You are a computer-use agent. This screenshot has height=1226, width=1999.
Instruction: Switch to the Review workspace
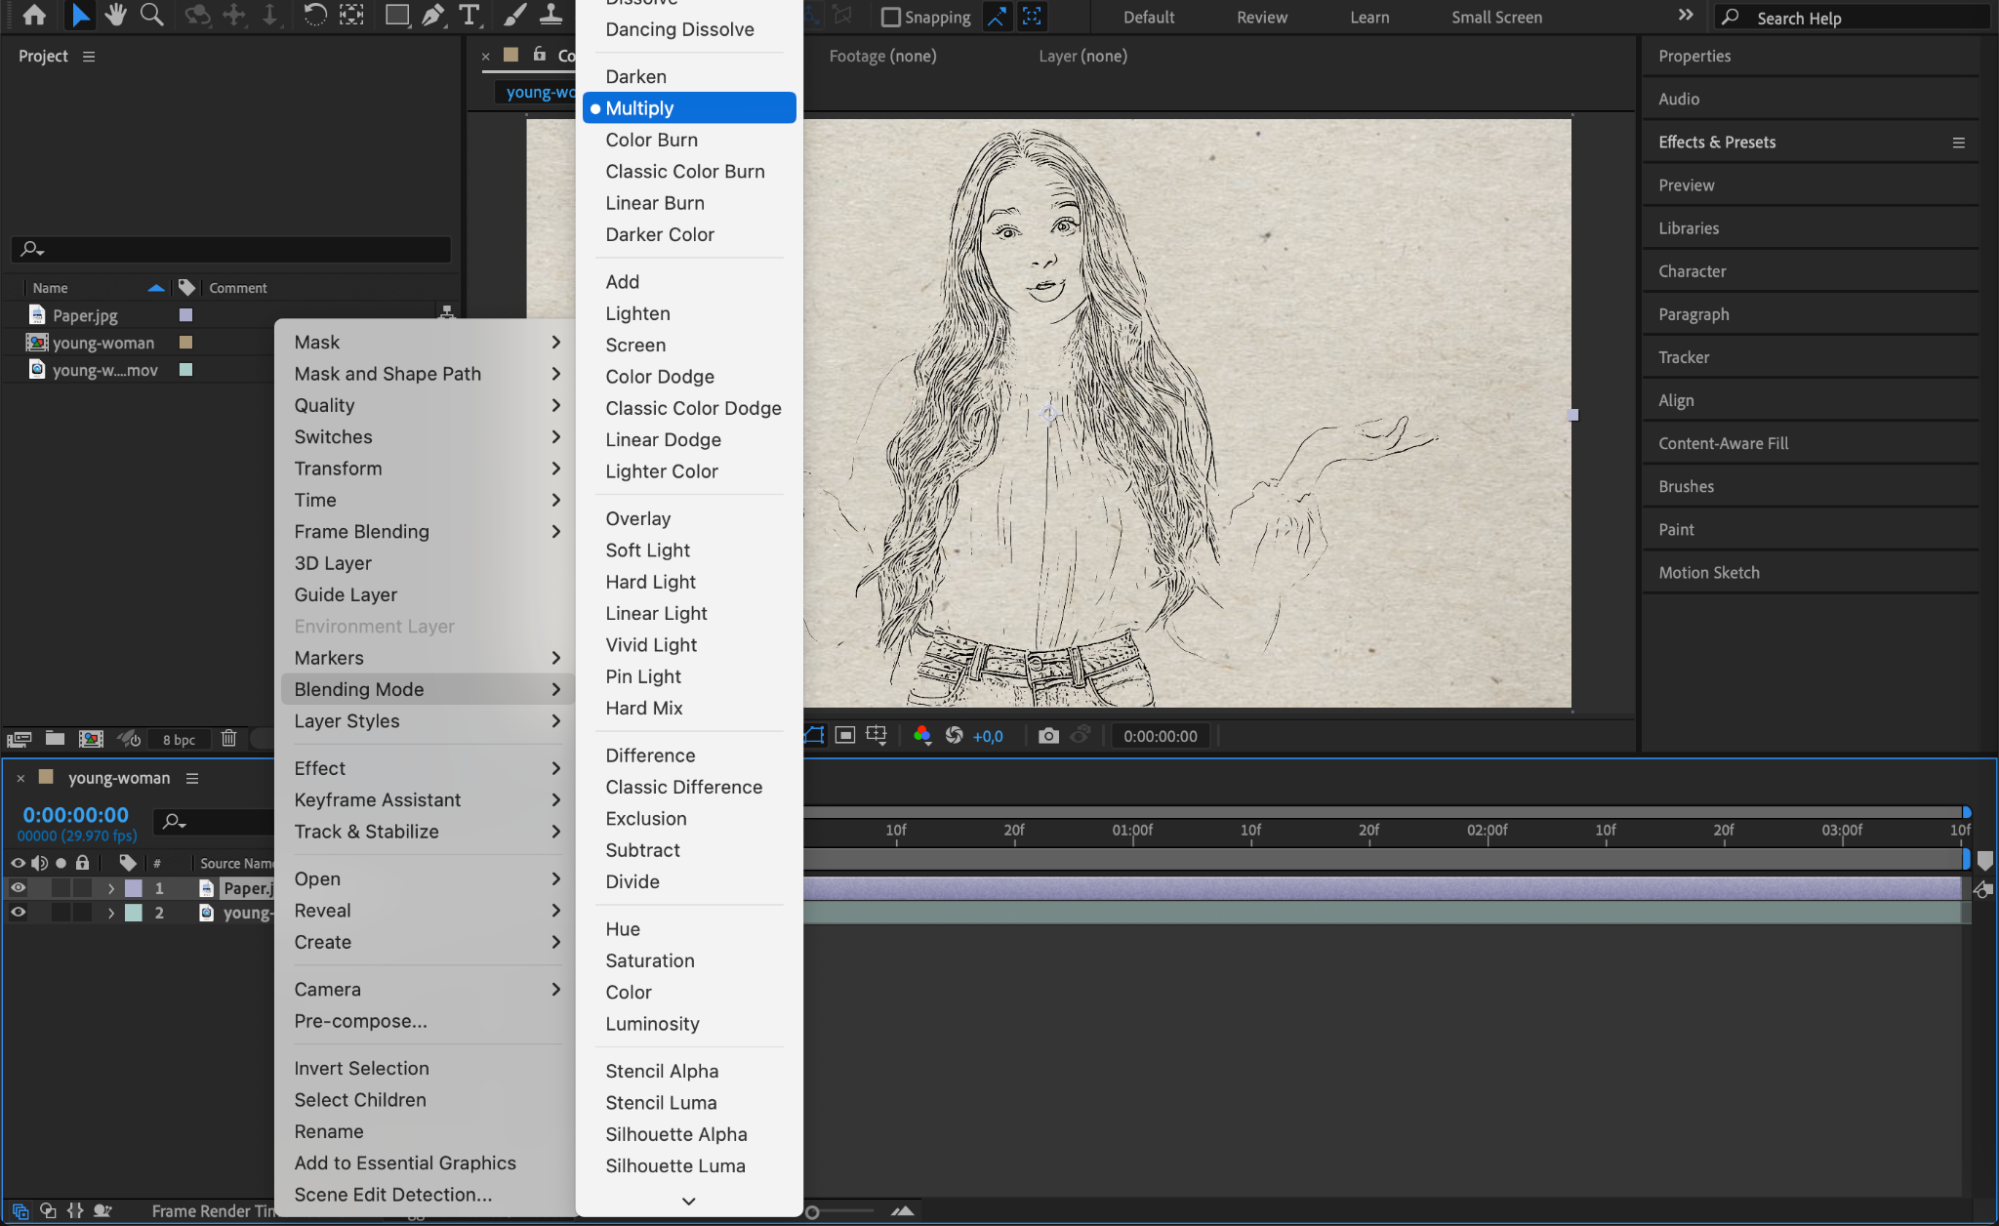tap(1261, 17)
